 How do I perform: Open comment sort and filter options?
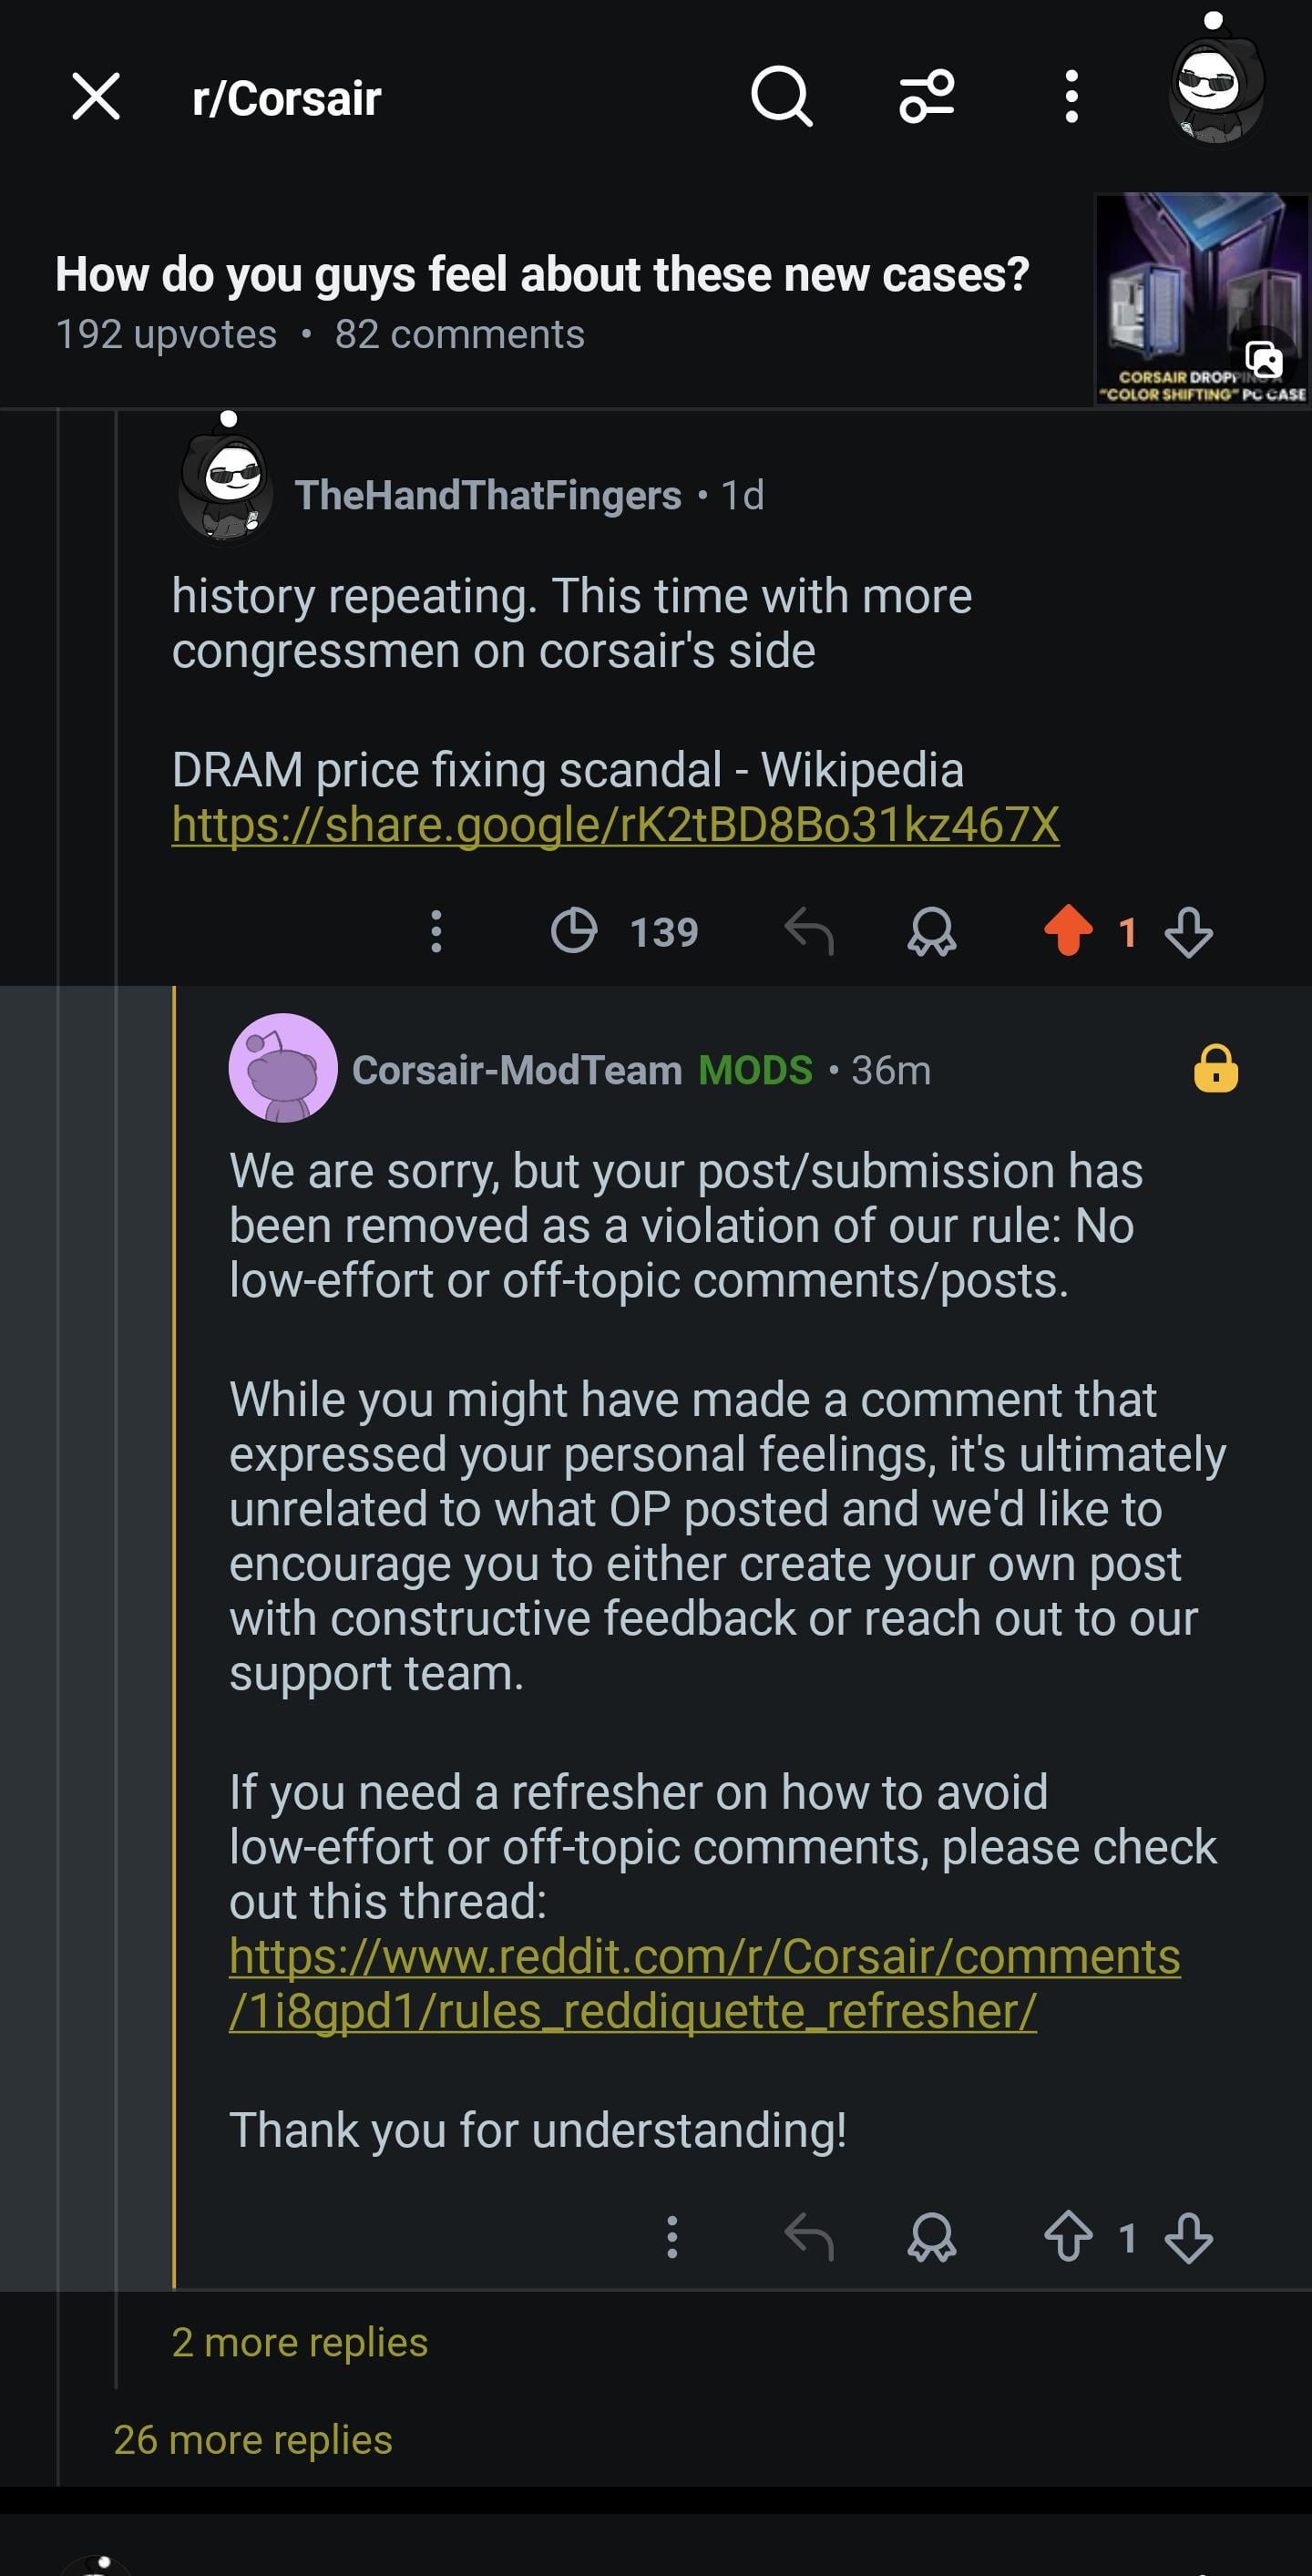pos(927,97)
